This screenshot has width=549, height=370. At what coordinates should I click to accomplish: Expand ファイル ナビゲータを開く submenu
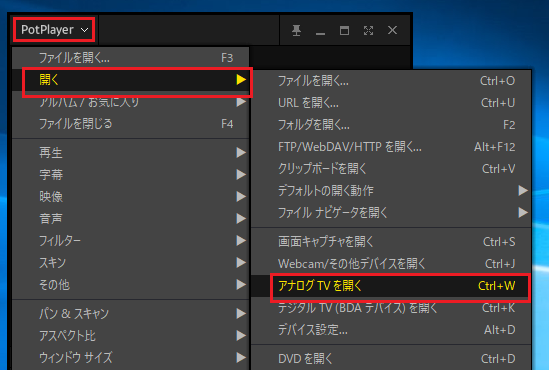point(391,212)
